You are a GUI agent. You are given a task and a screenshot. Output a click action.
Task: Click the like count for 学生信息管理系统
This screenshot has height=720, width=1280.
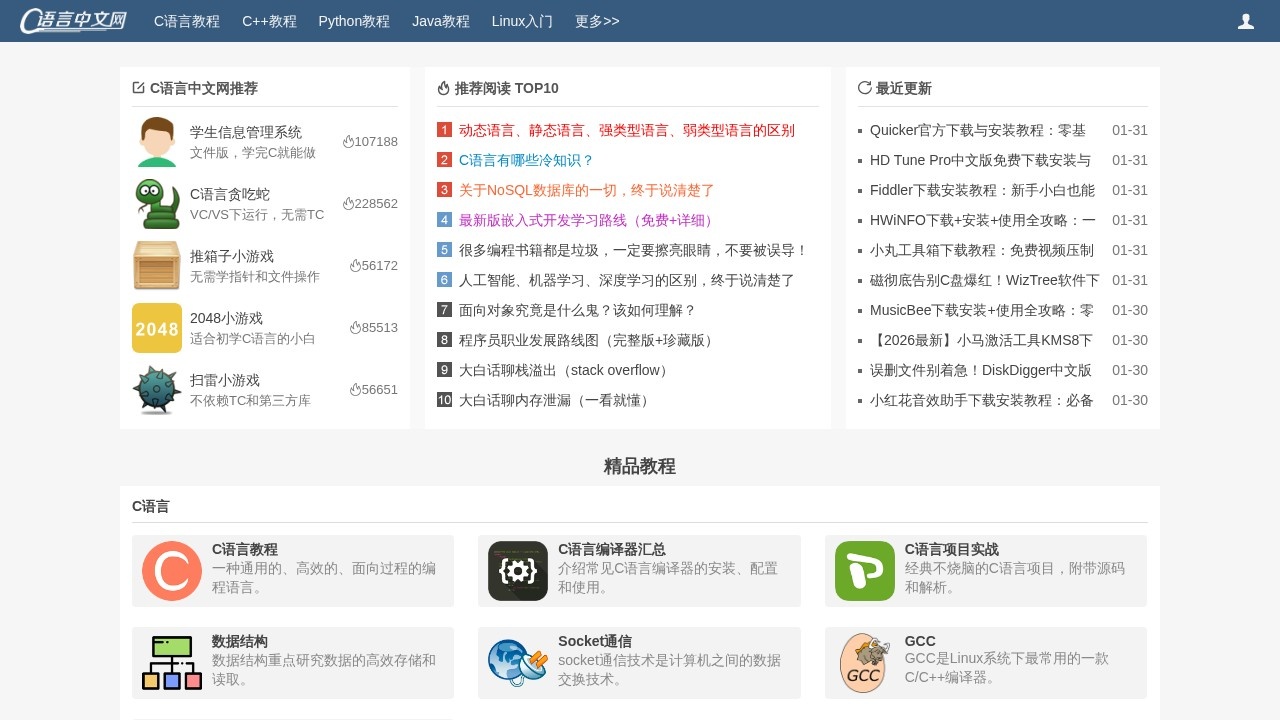point(371,141)
